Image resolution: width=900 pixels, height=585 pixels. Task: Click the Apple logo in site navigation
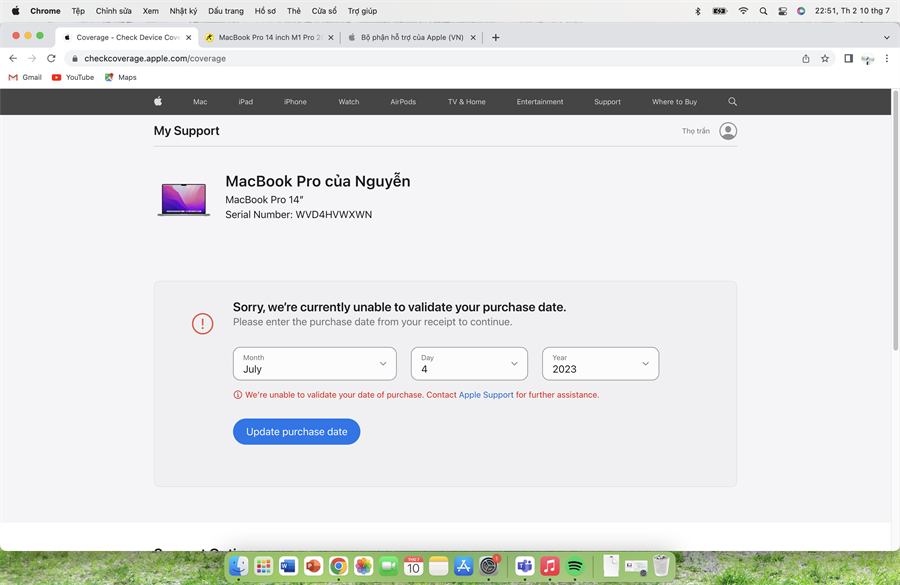click(158, 102)
